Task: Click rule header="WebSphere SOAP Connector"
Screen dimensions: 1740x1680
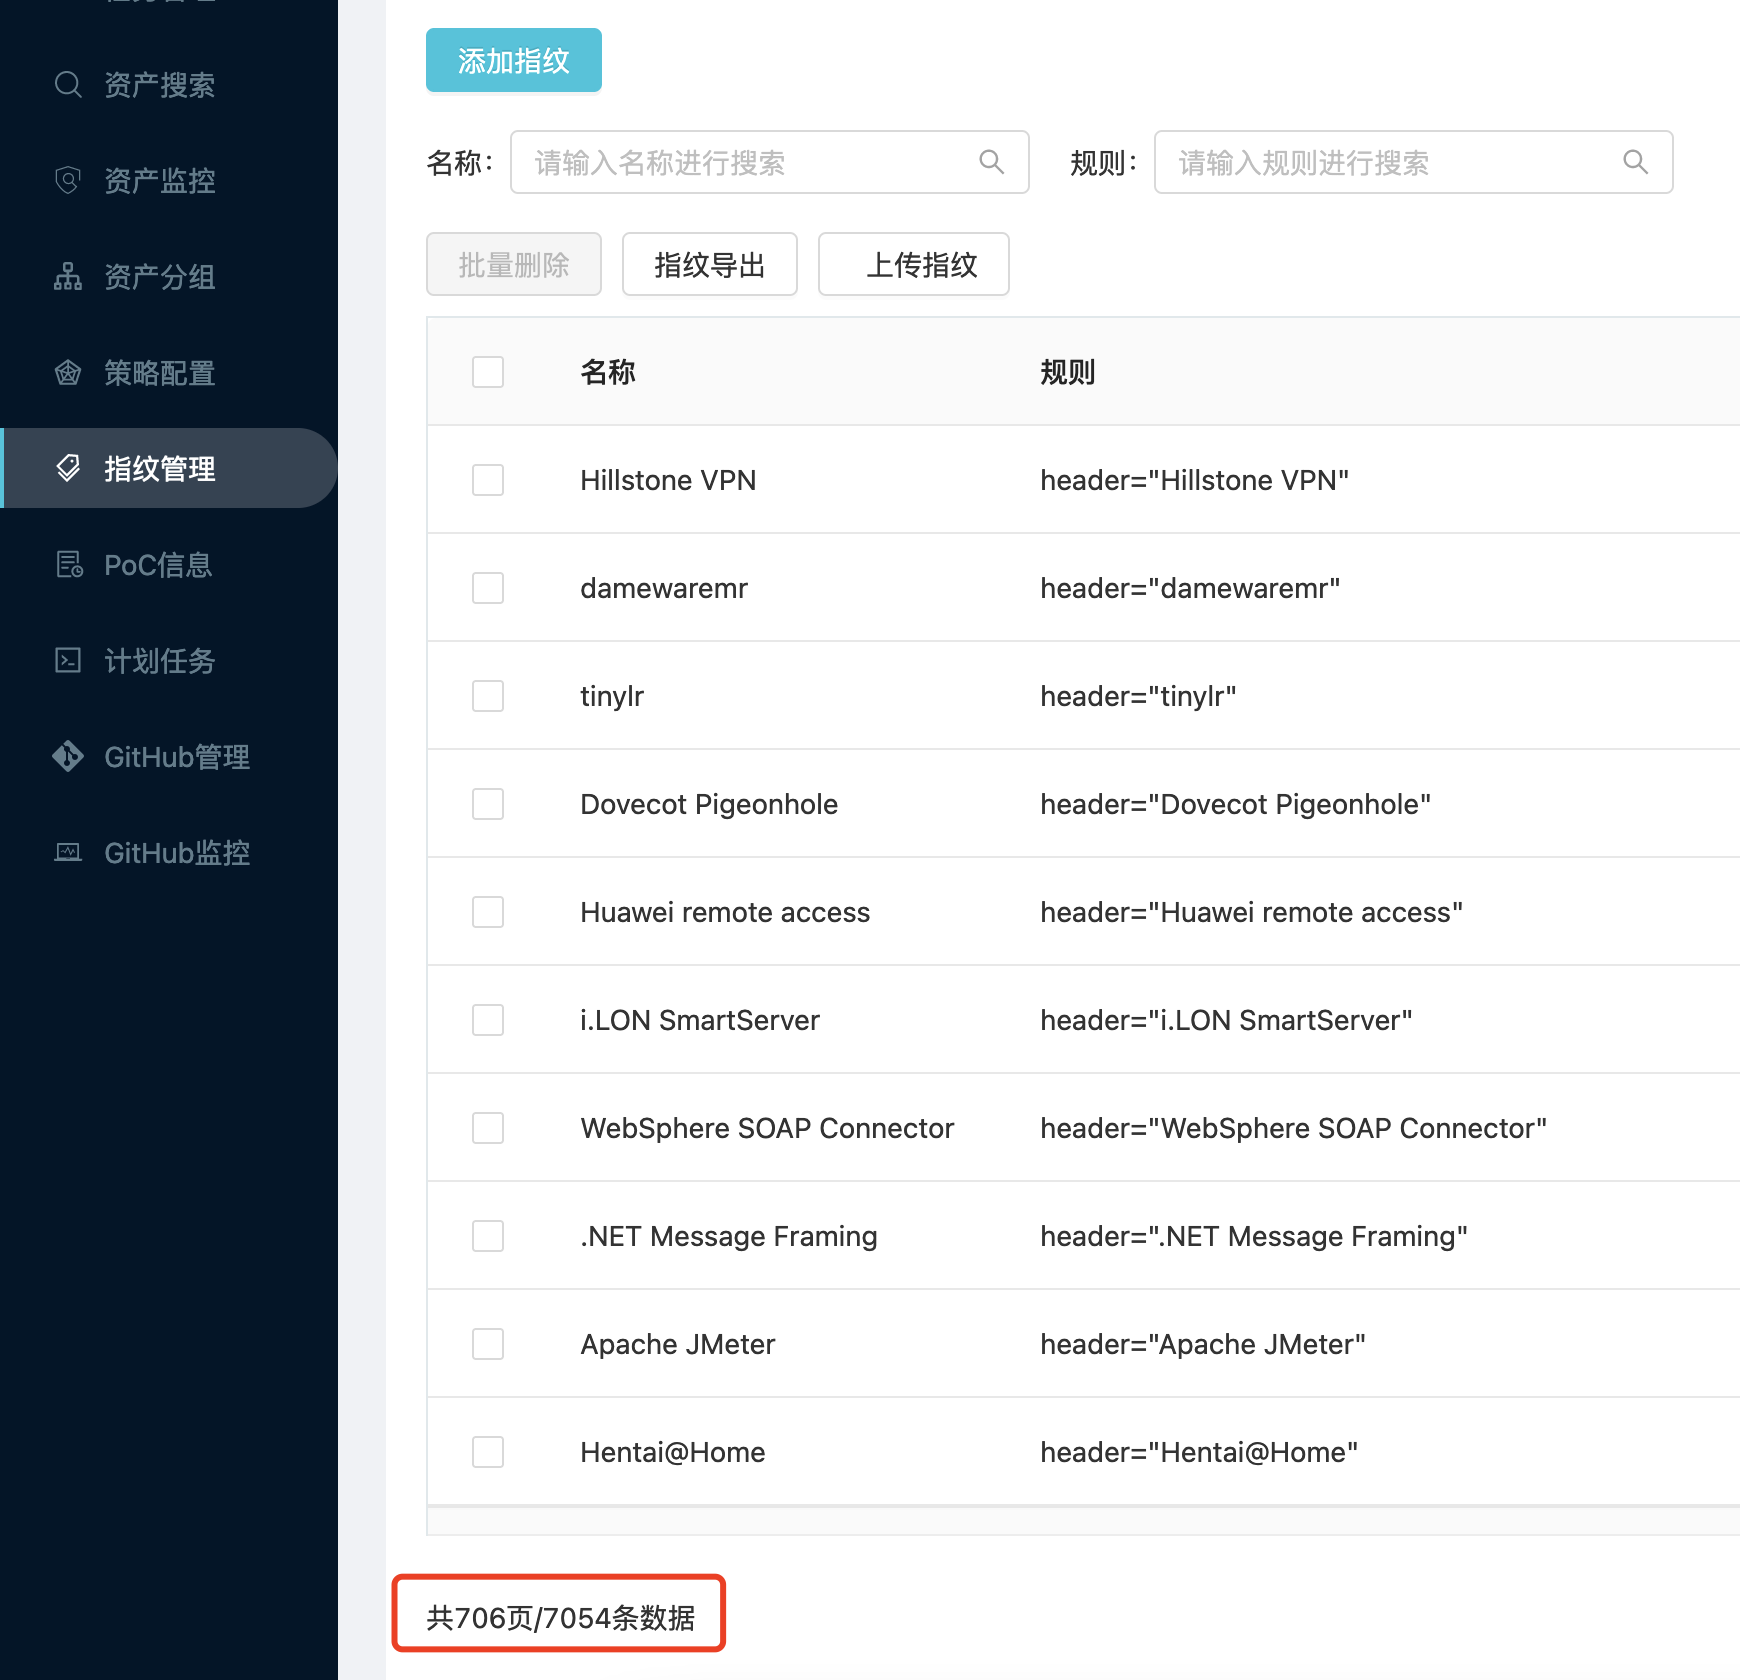Action: [x=1294, y=1128]
